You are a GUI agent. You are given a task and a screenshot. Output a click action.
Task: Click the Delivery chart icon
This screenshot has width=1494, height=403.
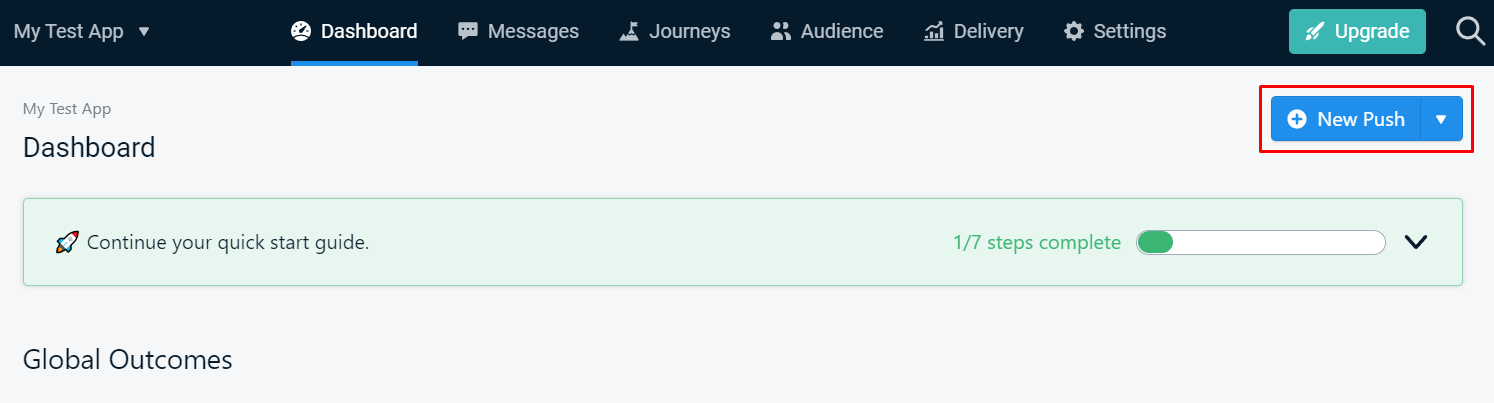(x=934, y=31)
